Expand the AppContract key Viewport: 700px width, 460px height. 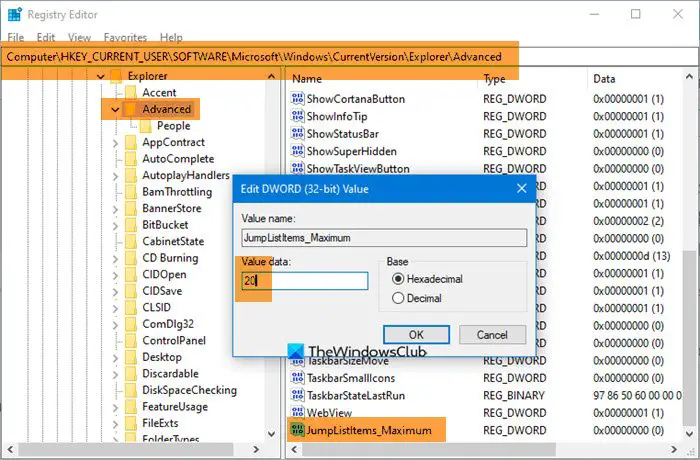click(x=115, y=143)
